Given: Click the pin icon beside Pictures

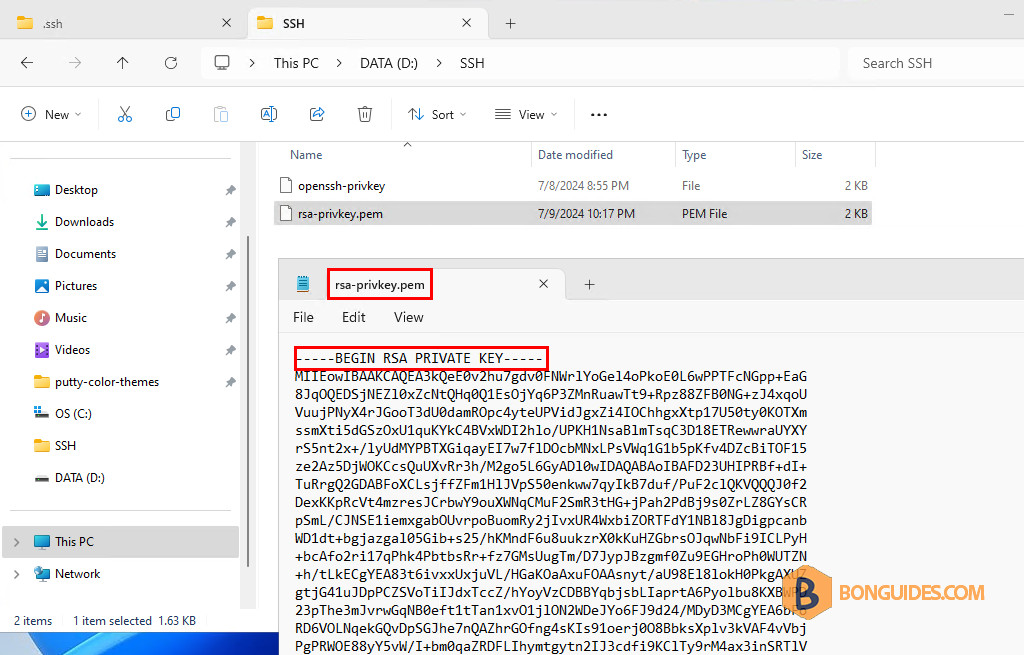Looking at the screenshot, I should 231,286.
